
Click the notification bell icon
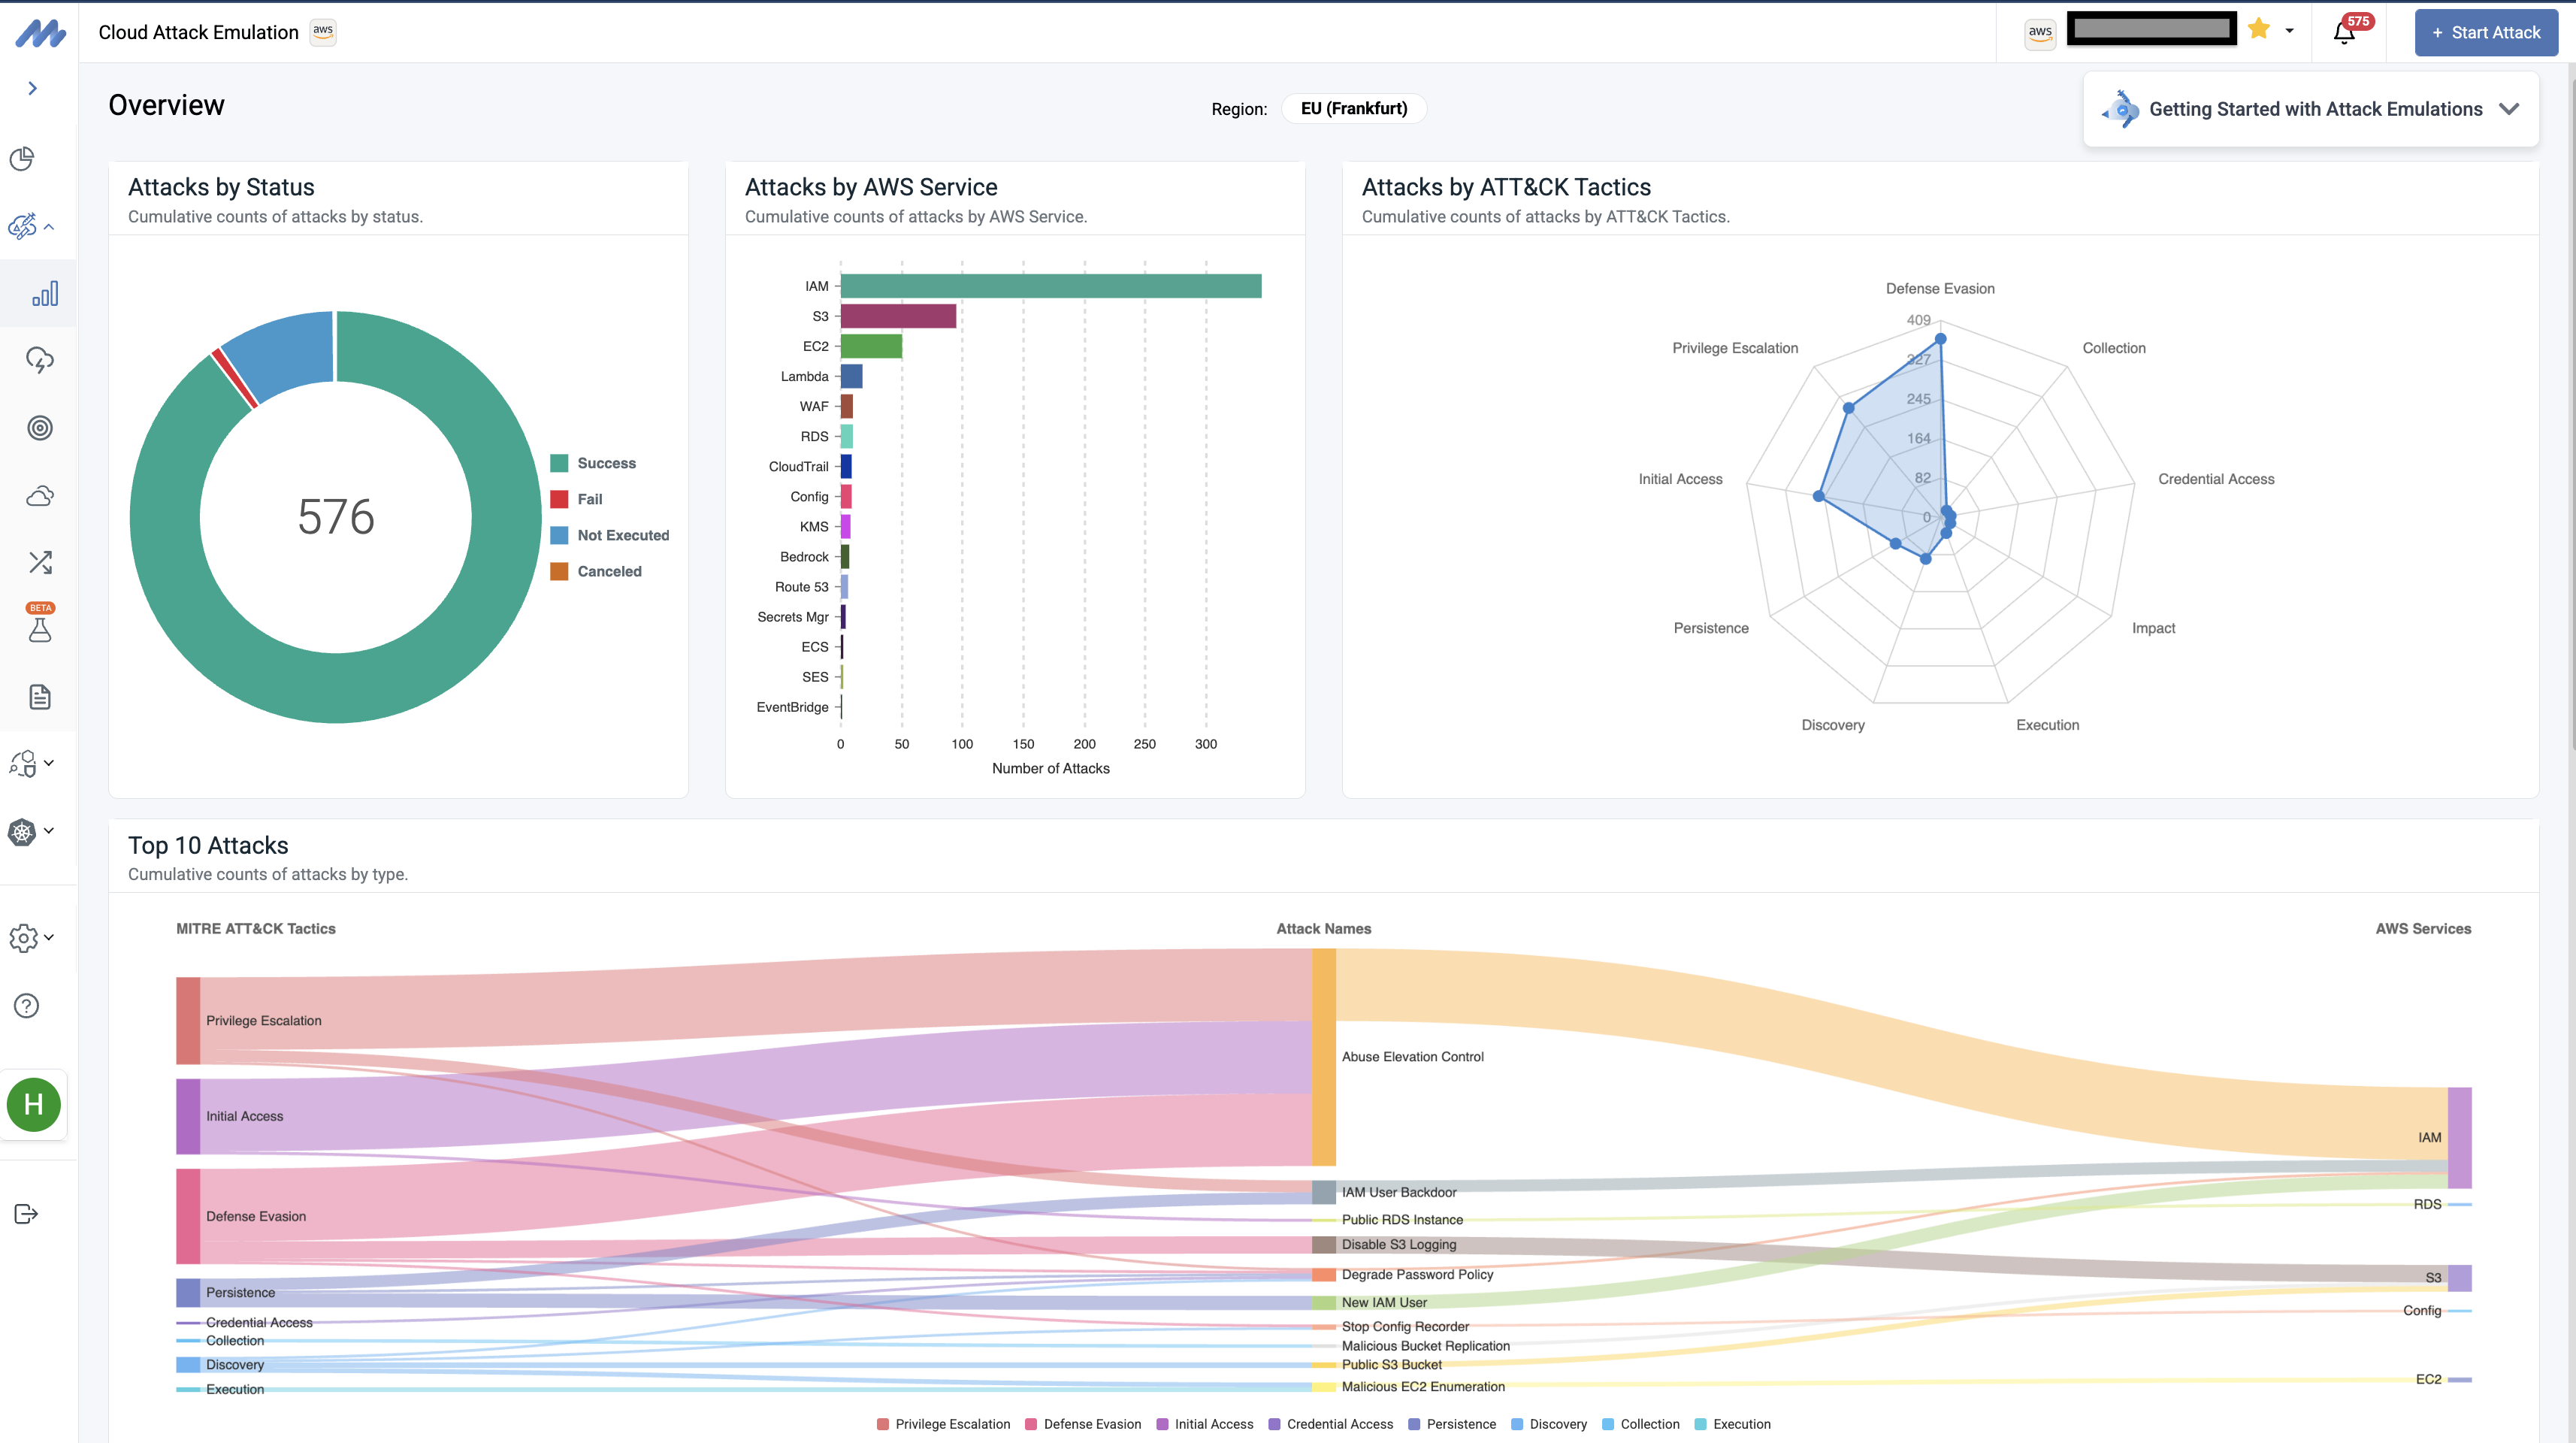point(2343,34)
